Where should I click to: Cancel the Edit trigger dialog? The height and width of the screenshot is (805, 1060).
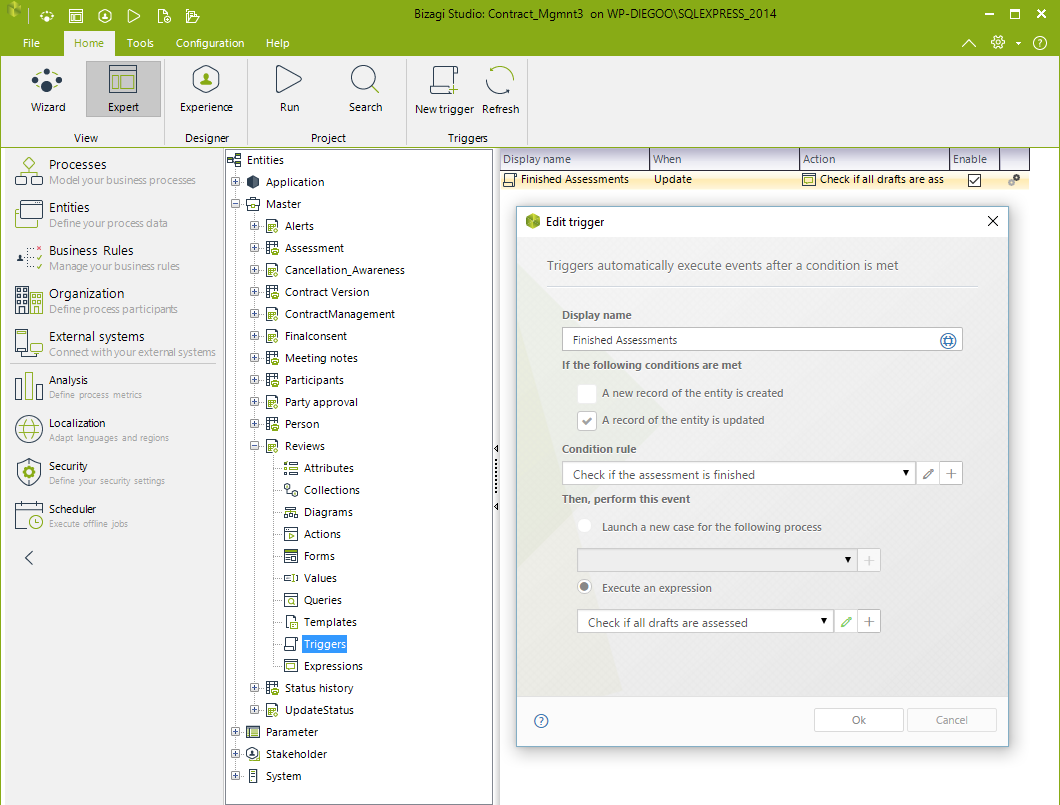tap(951, 720)
